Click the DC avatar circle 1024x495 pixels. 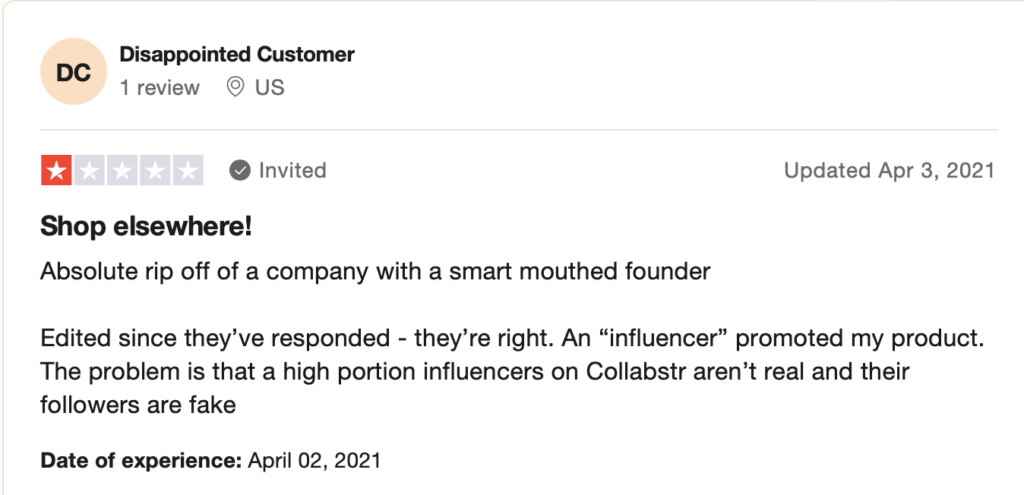pos(73,71)
